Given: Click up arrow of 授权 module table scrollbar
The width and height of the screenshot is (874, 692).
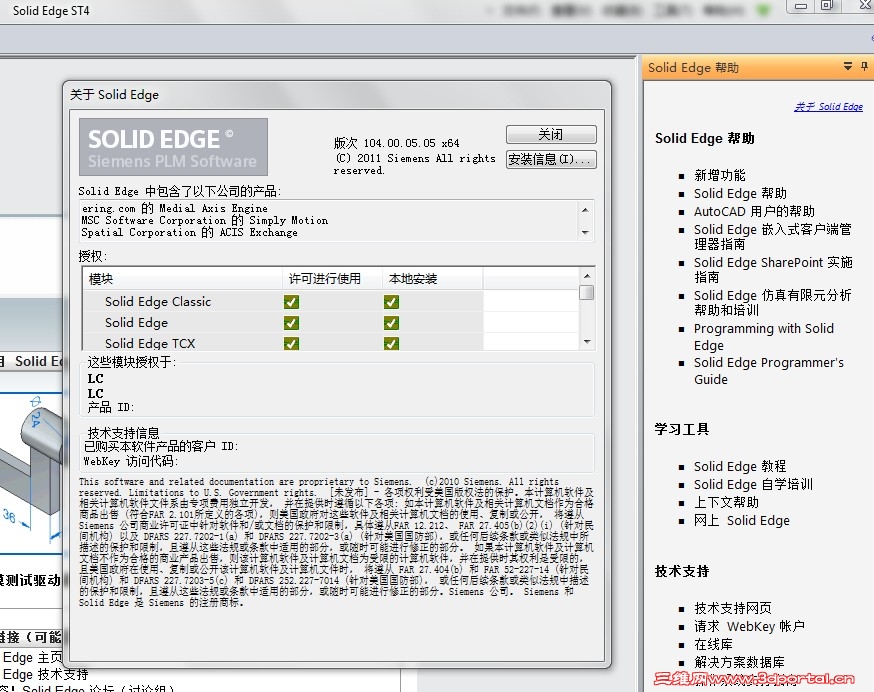Looking at the screenshot, I should (x=586, y=276).
